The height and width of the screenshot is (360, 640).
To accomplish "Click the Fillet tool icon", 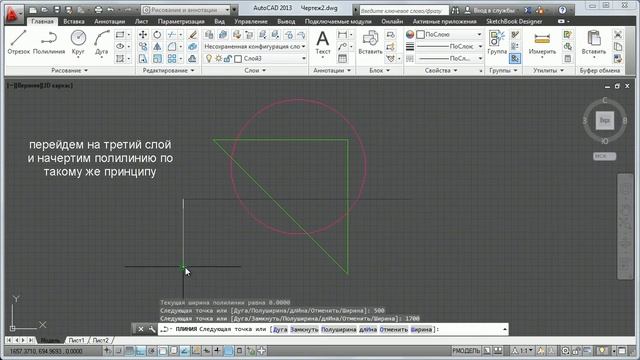I will coord(172,47).
